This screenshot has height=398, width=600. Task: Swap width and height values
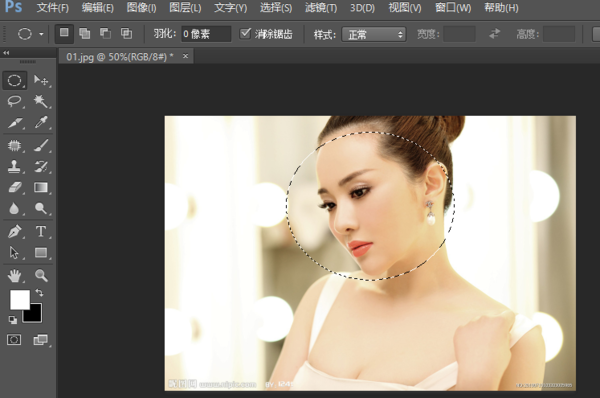[x=494, y=34]
